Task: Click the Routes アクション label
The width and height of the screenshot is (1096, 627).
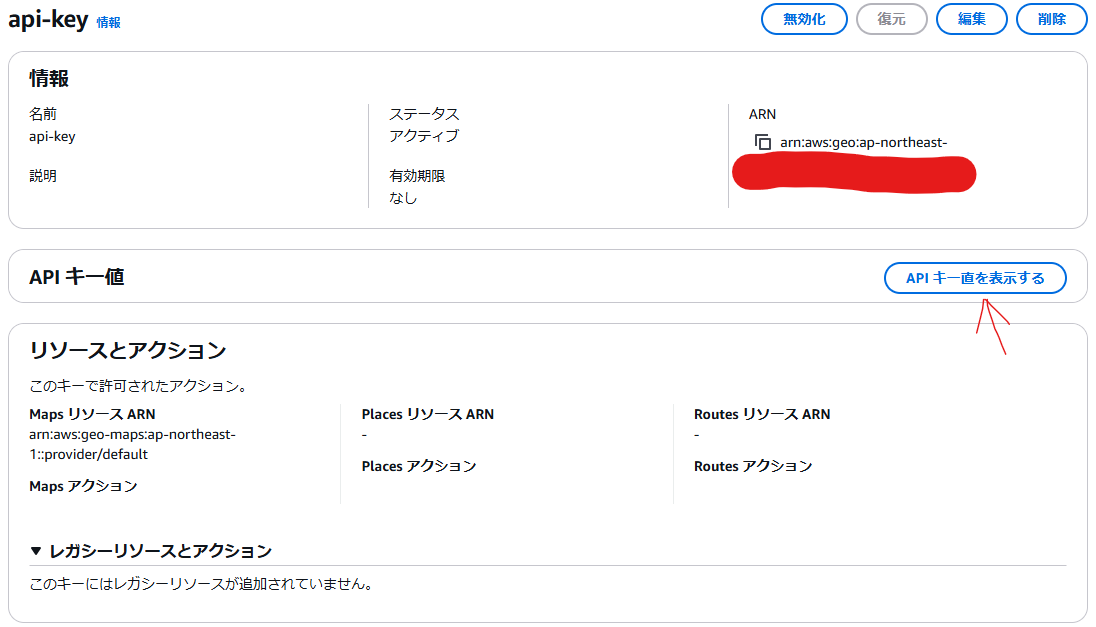Action: (753, 466)
